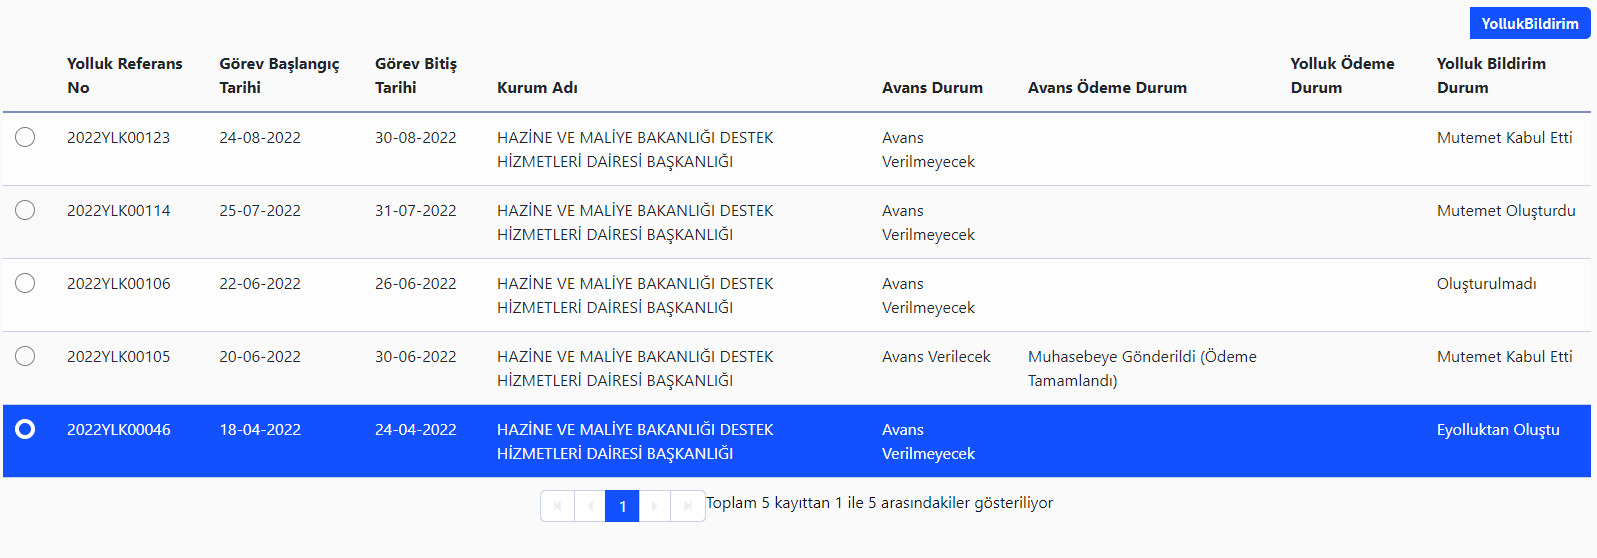The width and height of the screenshot is (1597, 558).
Task: Click the Avans Ödeme Durum header
Action: pyautogui.click(x=1107, y=87)
